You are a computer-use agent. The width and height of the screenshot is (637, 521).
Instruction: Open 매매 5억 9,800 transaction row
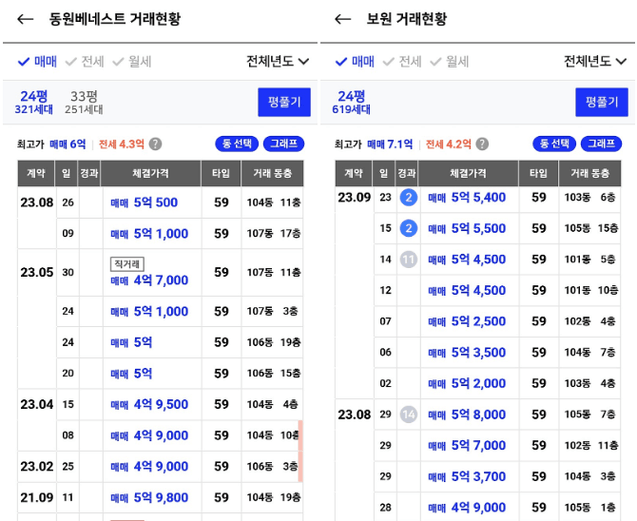click(148, 497)
